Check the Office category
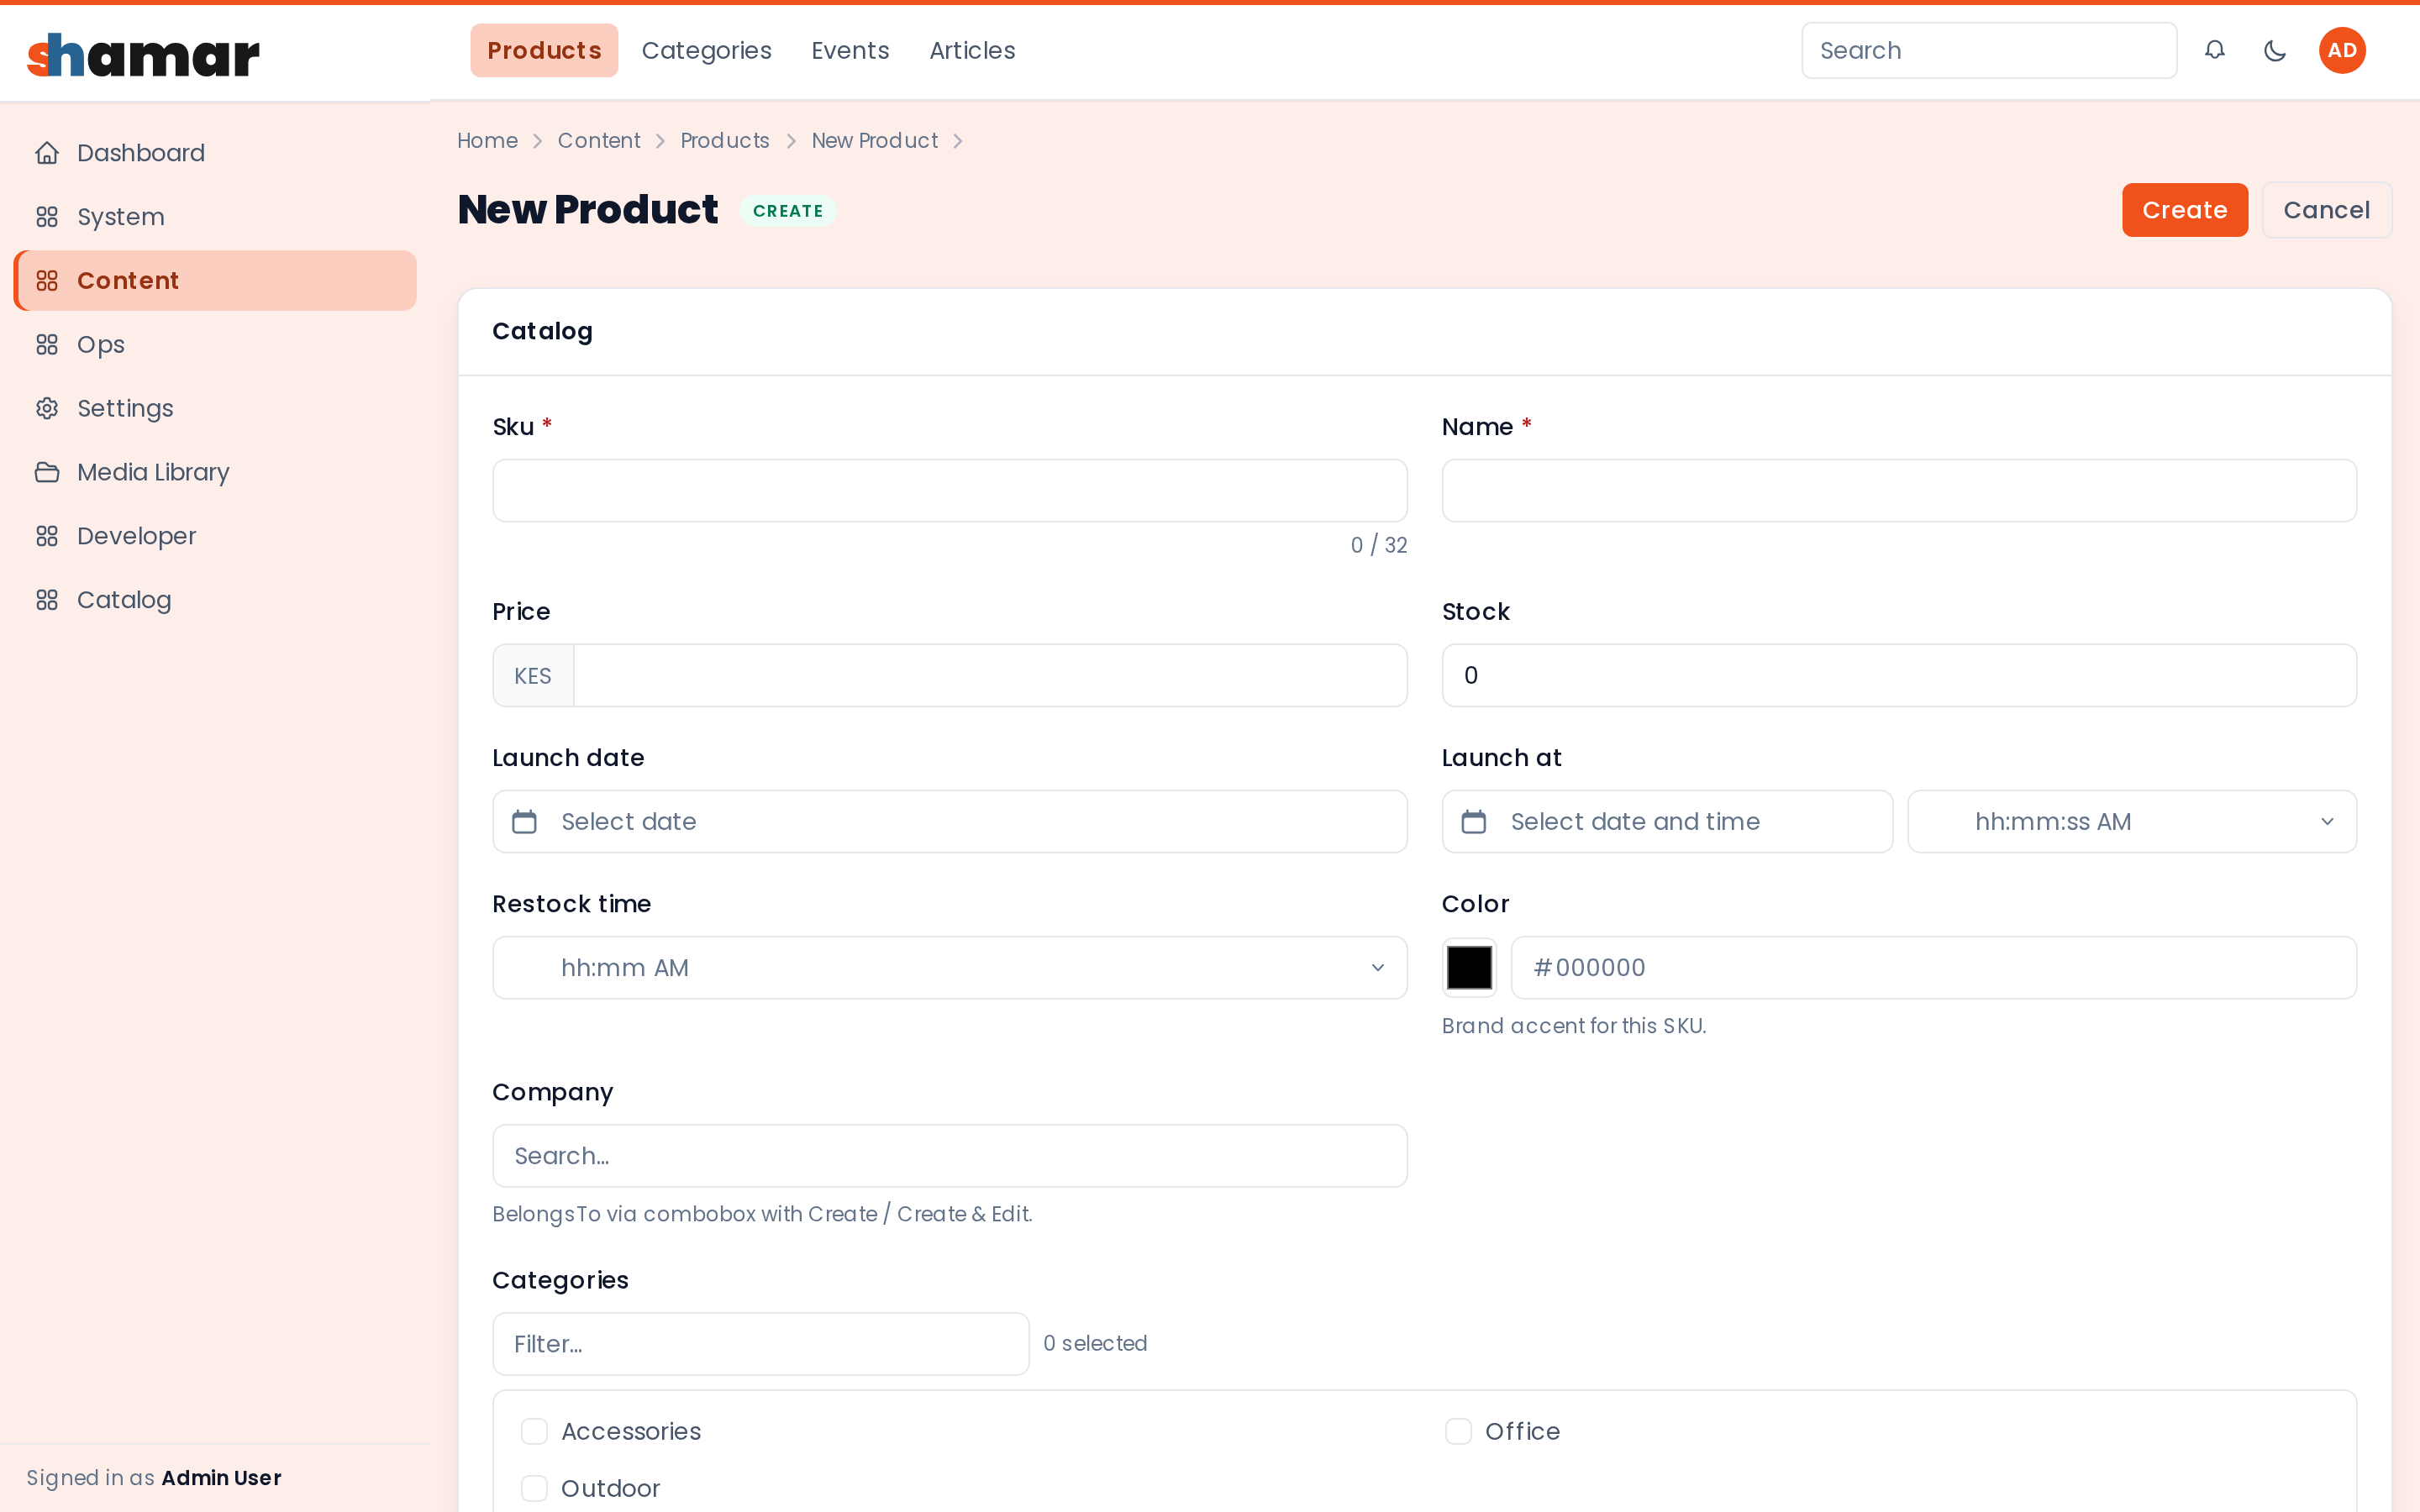 click(1458, 1431)
